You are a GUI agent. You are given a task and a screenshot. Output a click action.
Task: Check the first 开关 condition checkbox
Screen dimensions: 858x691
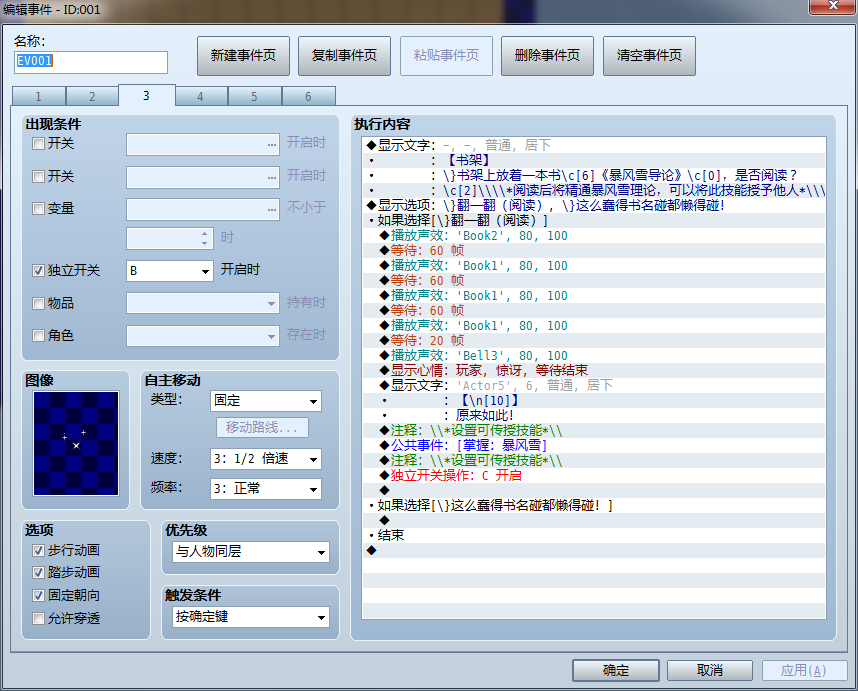[x=38, y=144]
